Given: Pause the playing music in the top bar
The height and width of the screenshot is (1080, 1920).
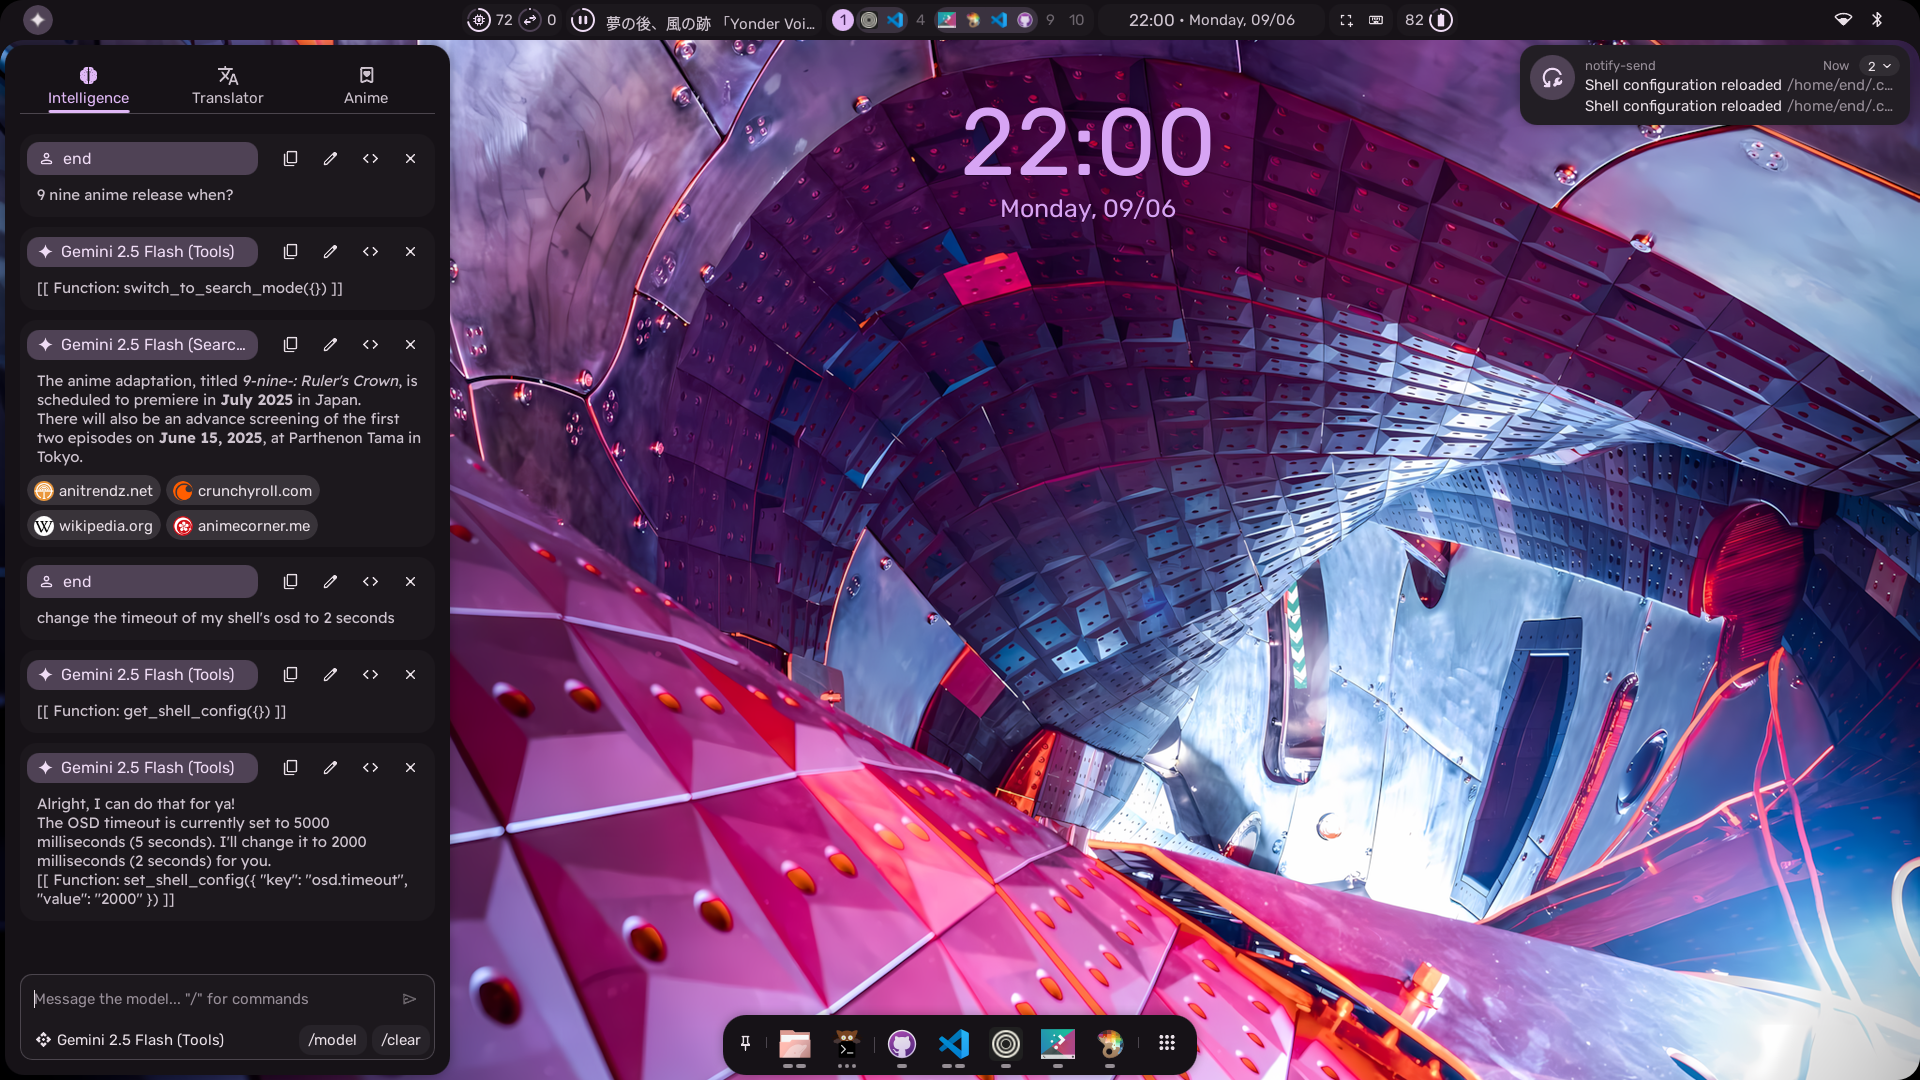Looking at the screenshot, I should [582, 20].
